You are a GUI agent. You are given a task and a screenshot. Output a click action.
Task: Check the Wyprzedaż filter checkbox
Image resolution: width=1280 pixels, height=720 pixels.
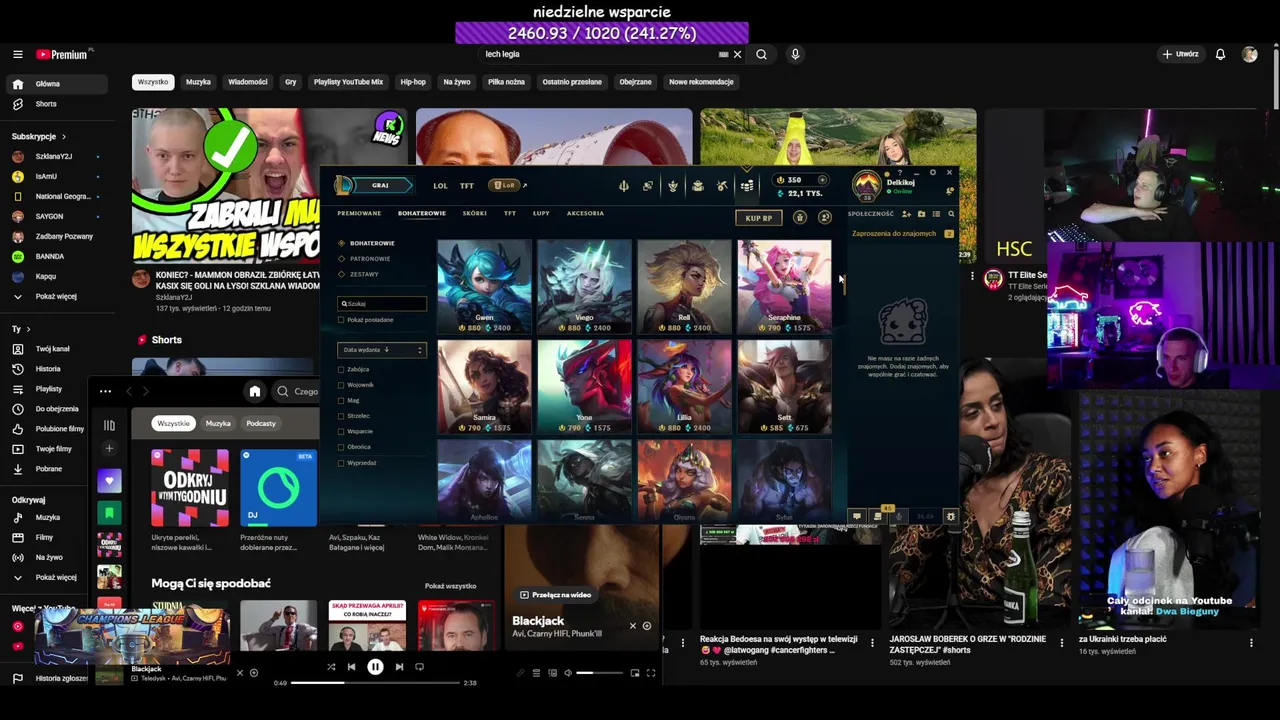tap(341, 463)
